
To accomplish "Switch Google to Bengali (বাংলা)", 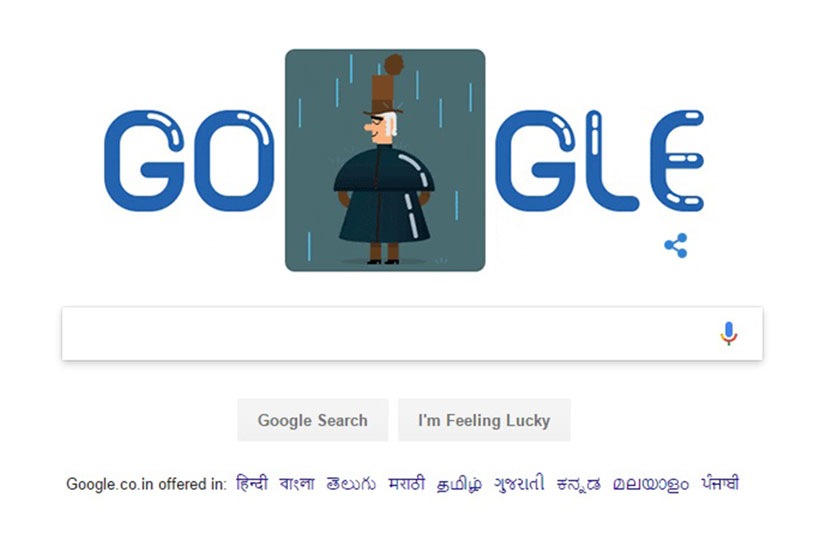I will coord(297,484).
